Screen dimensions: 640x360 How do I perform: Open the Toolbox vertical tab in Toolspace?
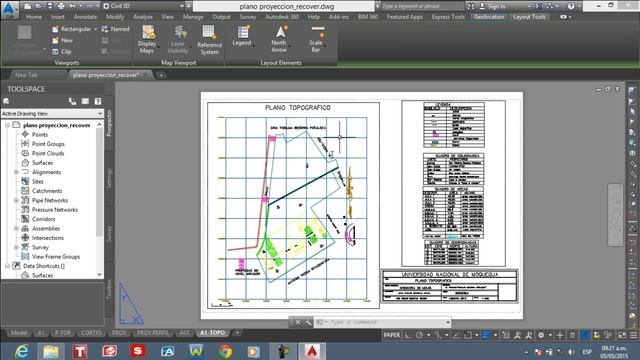pyautogui.click(x=109, y=289)
